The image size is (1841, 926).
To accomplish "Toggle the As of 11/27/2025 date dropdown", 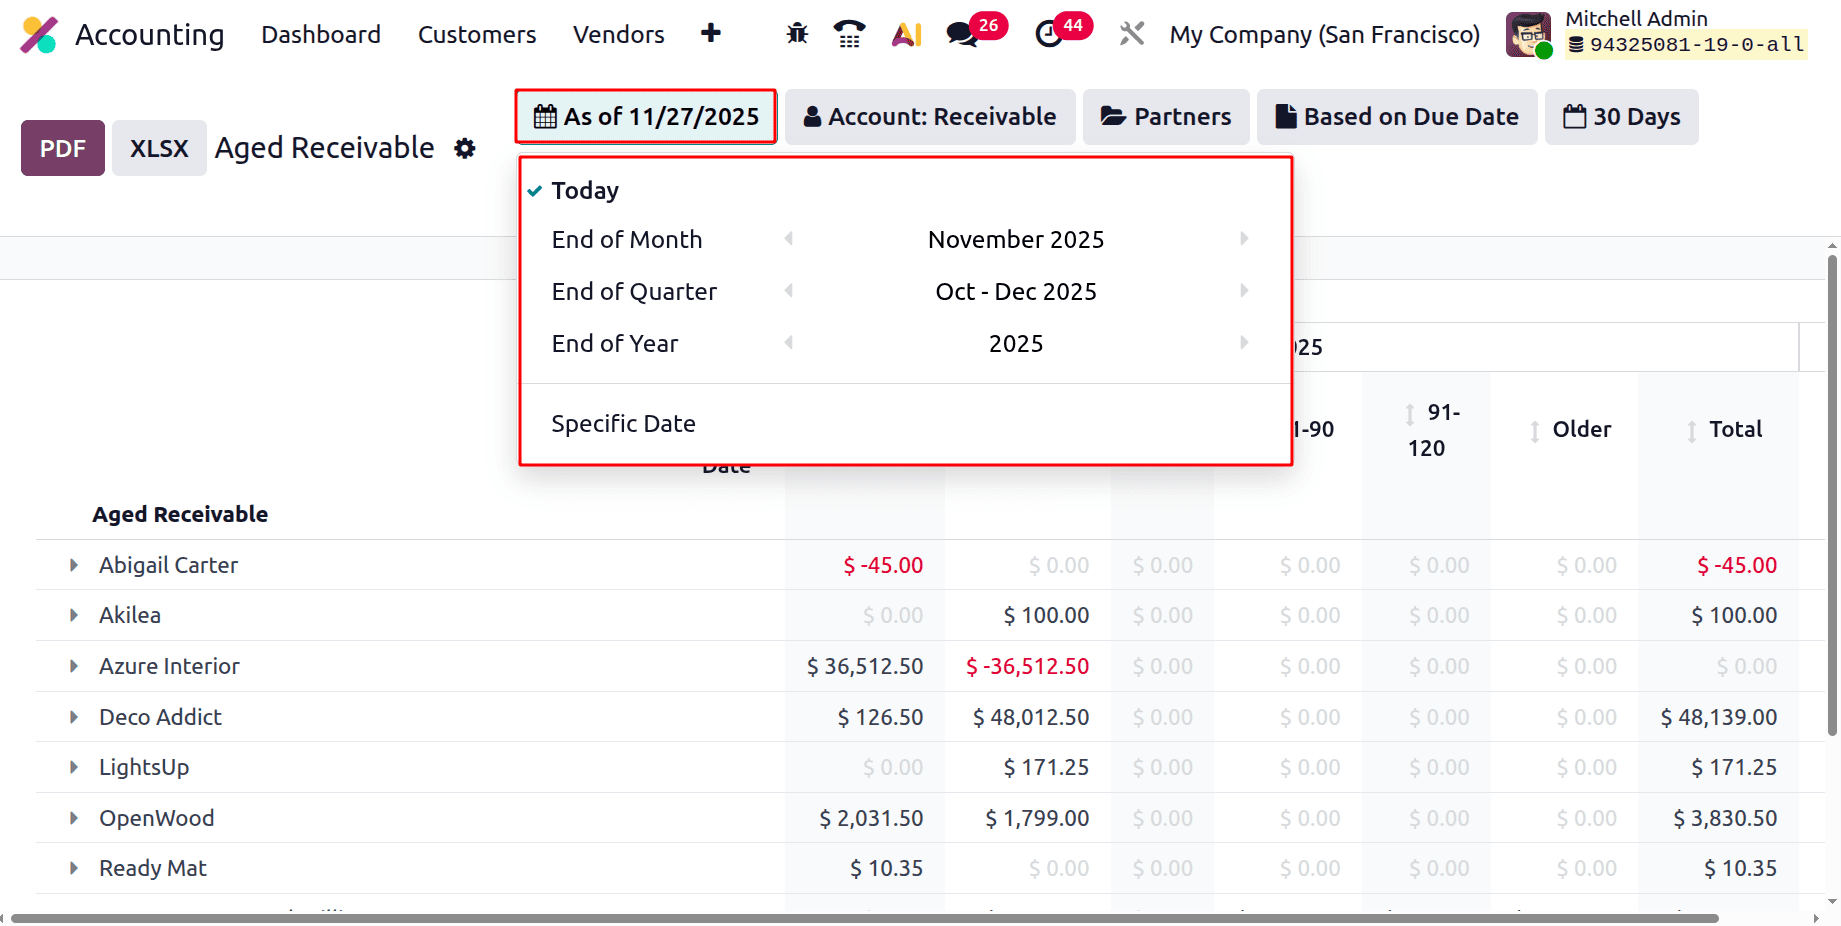I will (x=646, y=117).
